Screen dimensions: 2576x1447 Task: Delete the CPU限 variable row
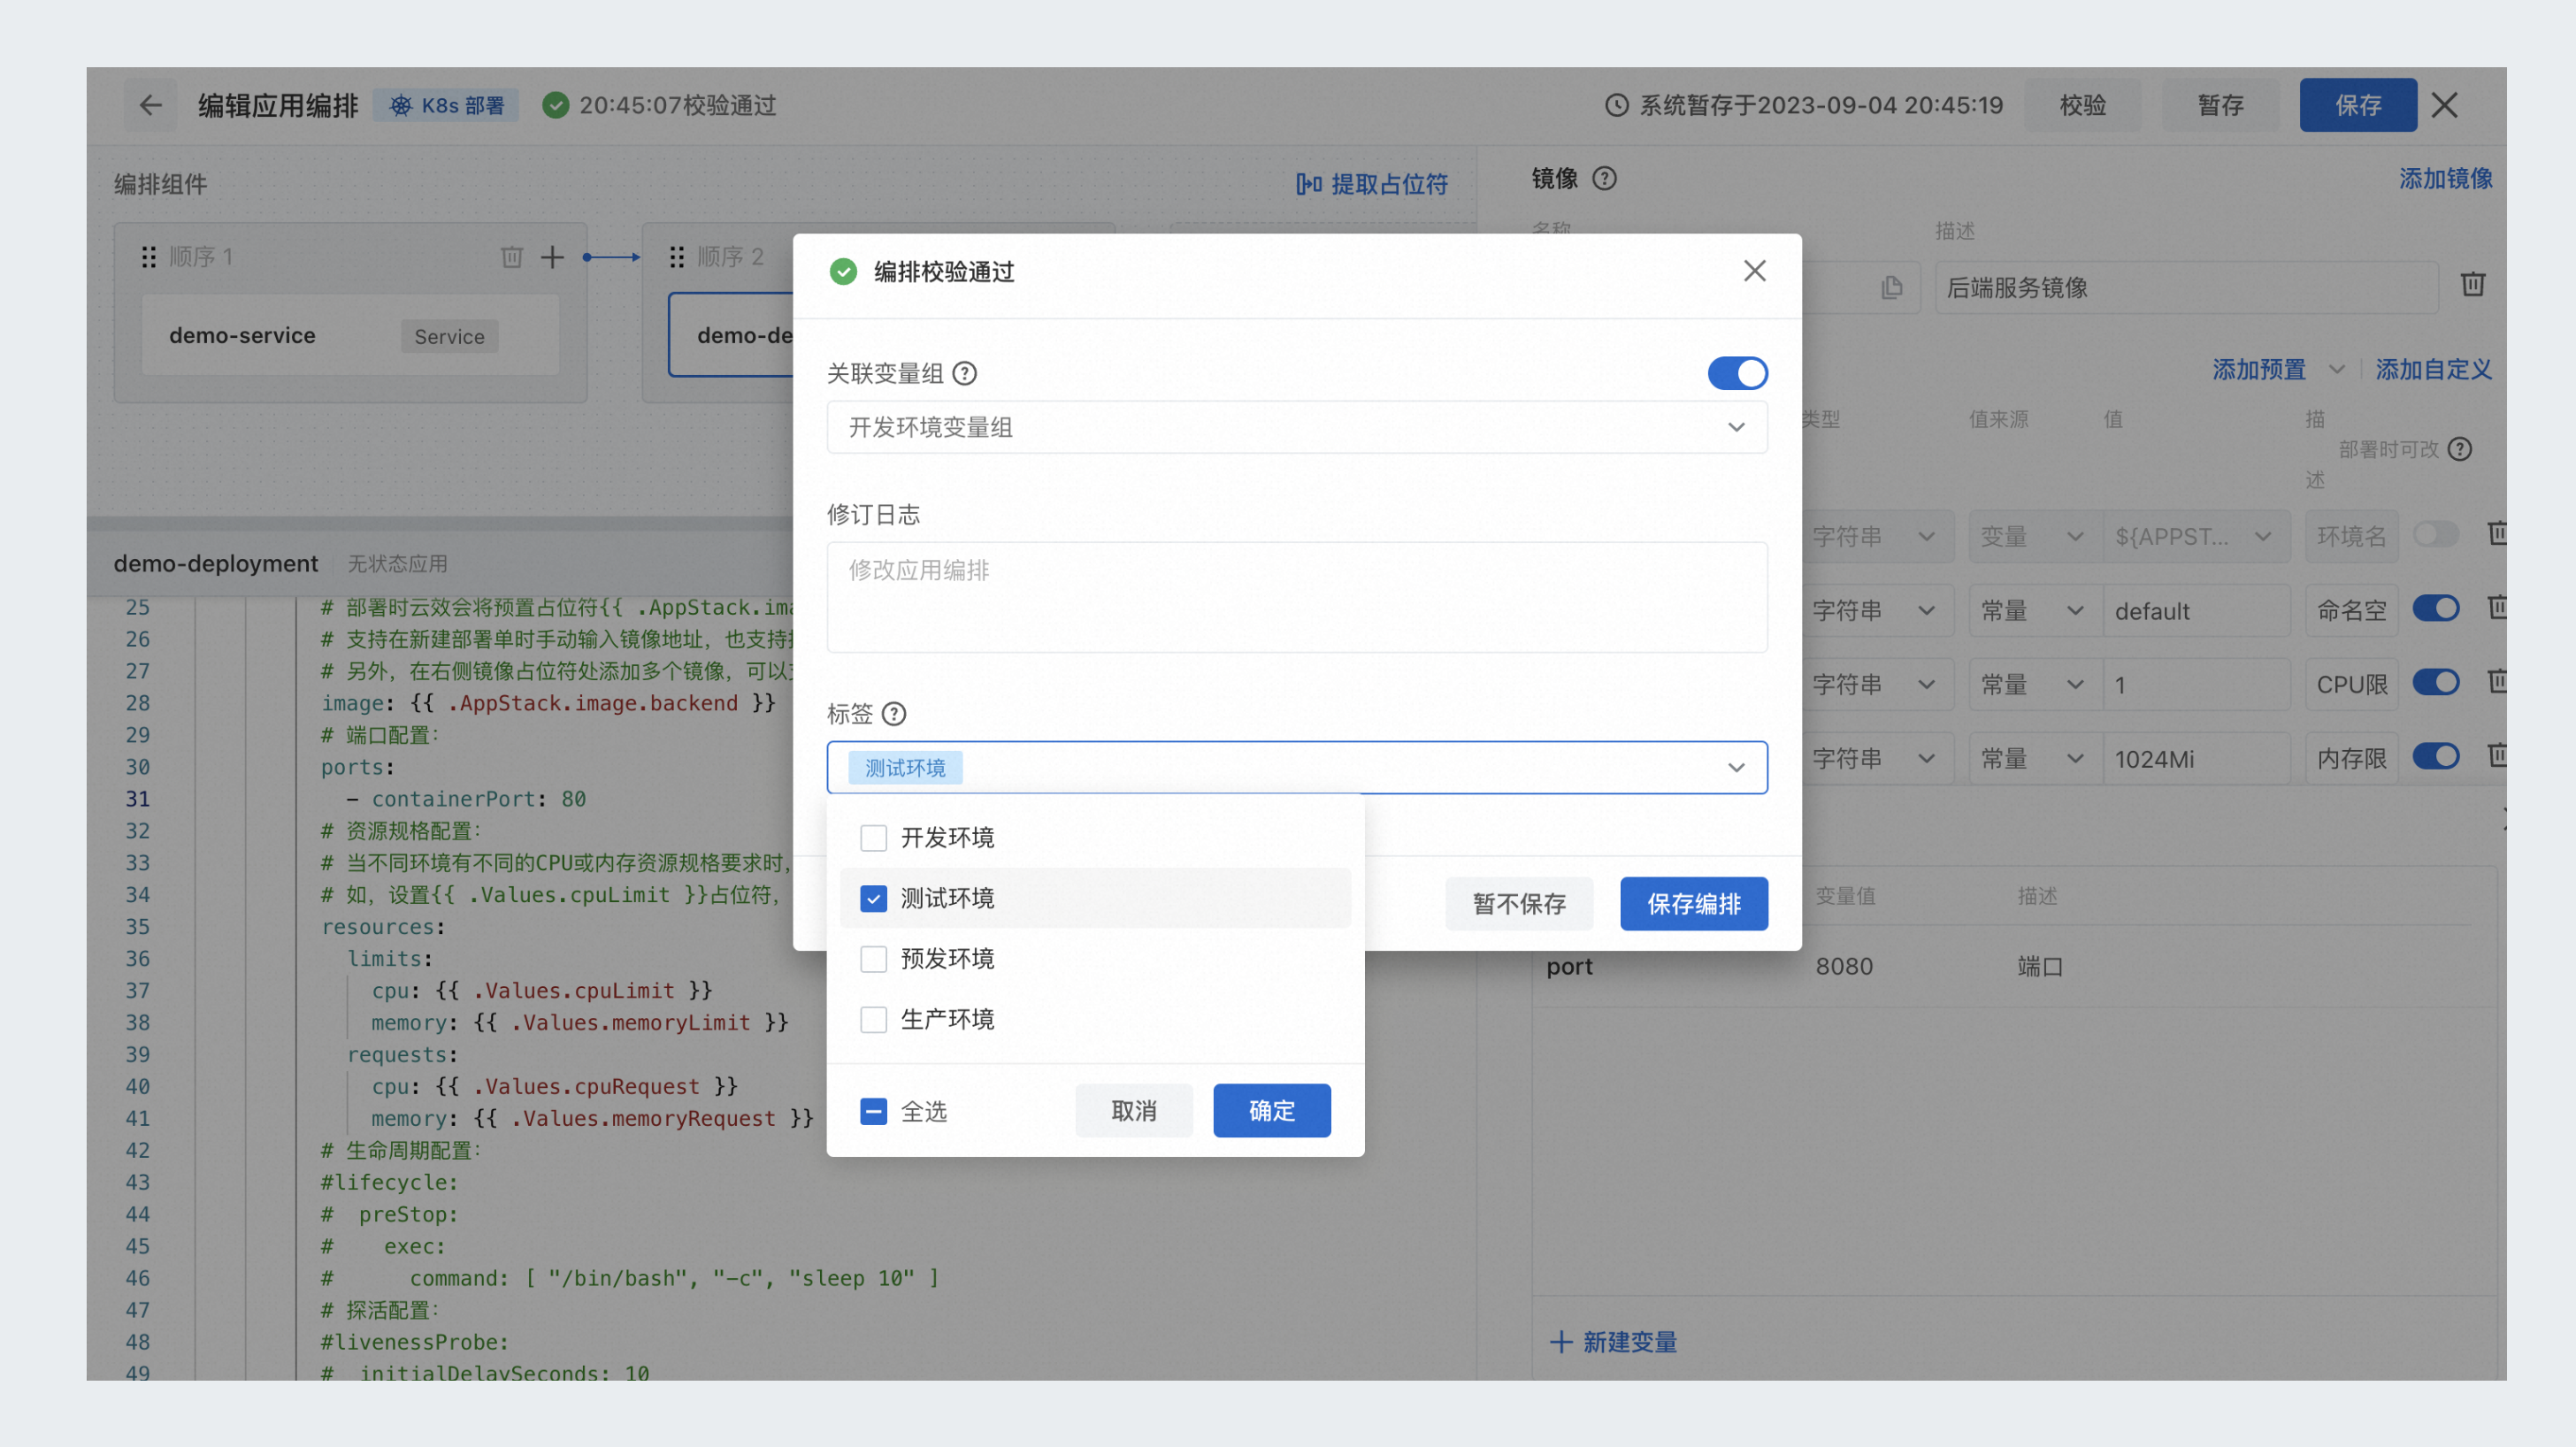click(x=2497, y=682)
